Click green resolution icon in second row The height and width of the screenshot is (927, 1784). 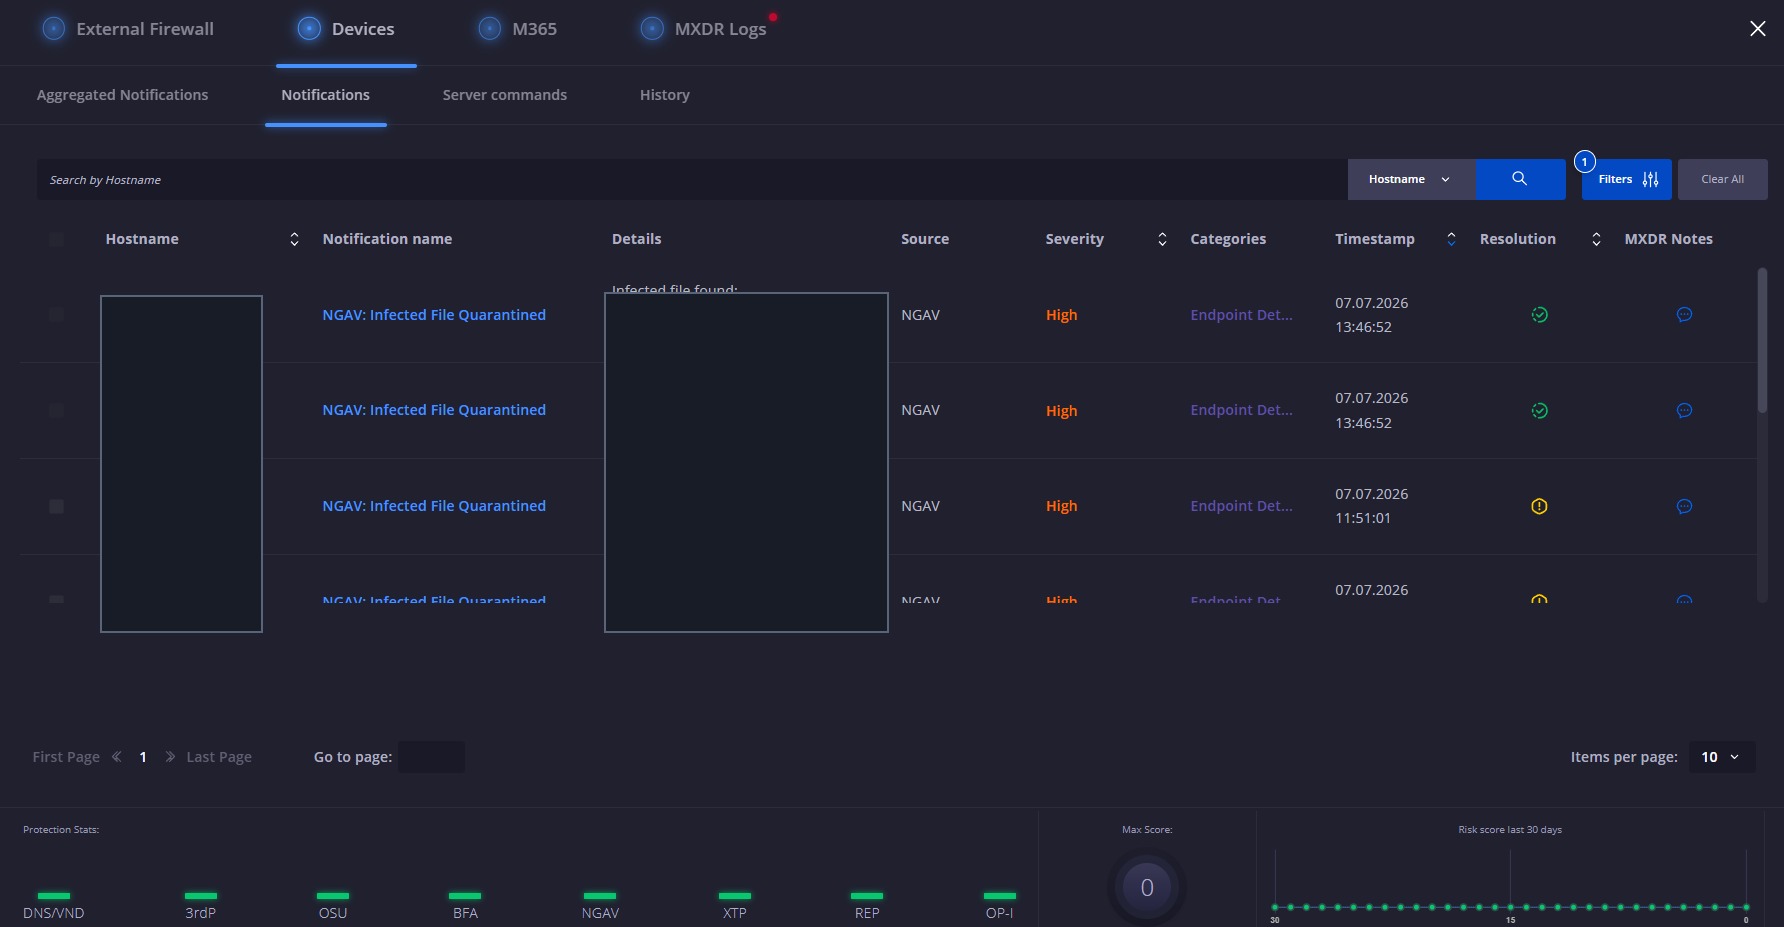pyautogui.click(x=1540, y=411)
